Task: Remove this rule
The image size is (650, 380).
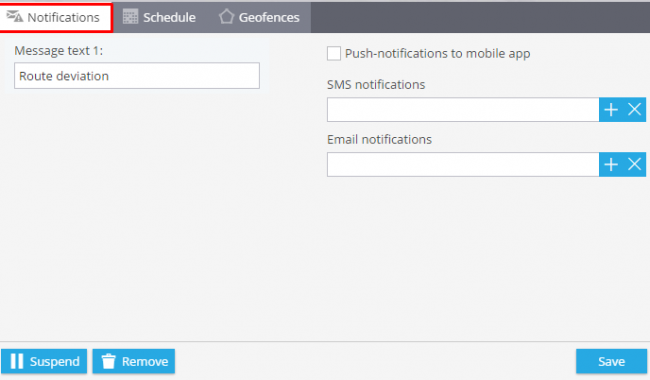Action: (133, 361)
